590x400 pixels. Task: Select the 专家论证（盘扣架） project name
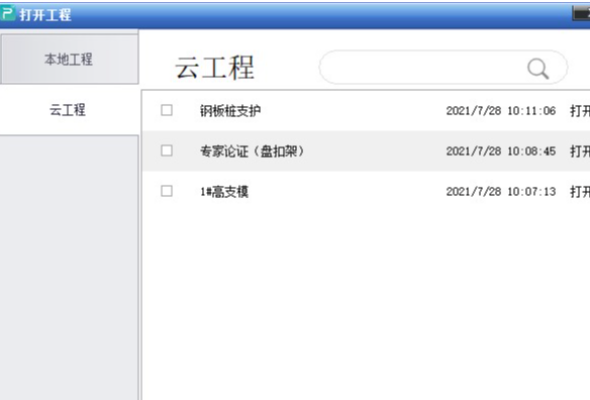(x=252, y=151)
